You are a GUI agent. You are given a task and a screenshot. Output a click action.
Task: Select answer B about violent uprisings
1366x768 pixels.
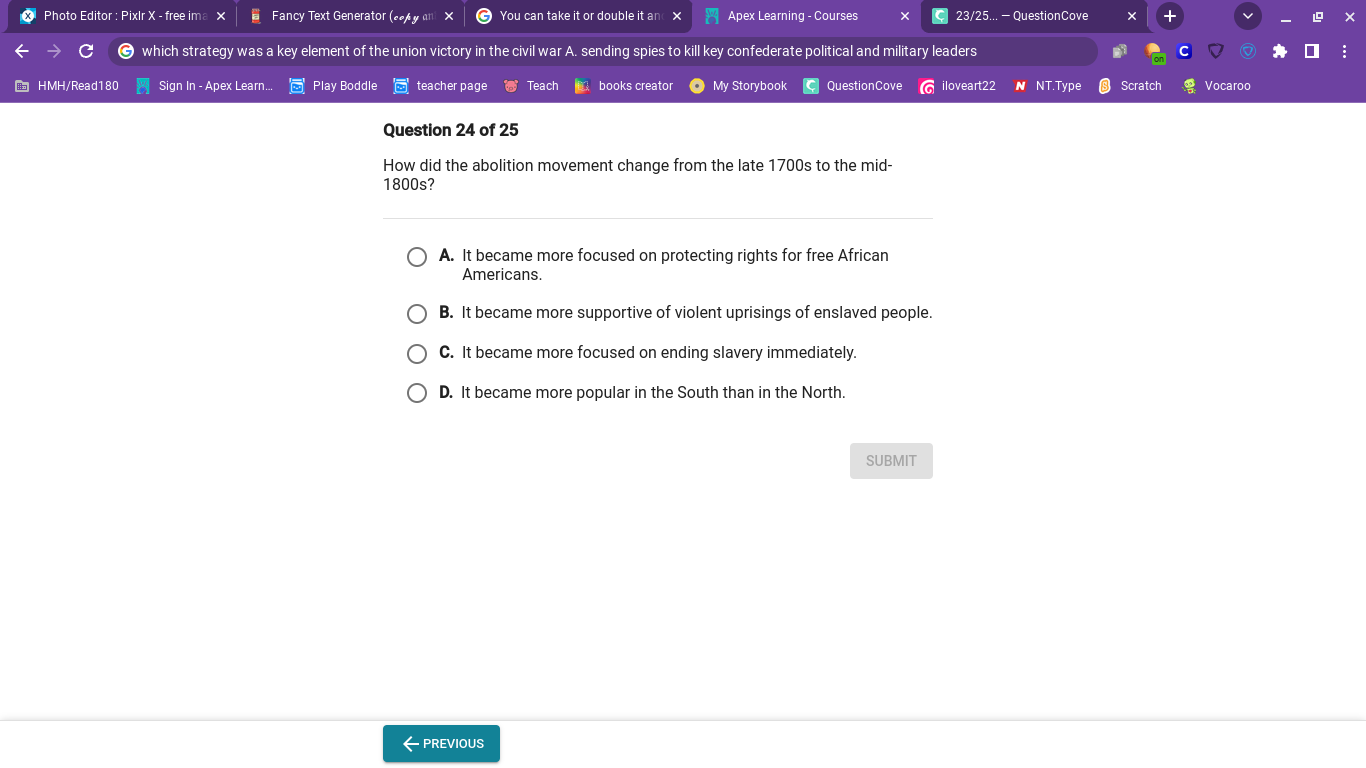417,314
